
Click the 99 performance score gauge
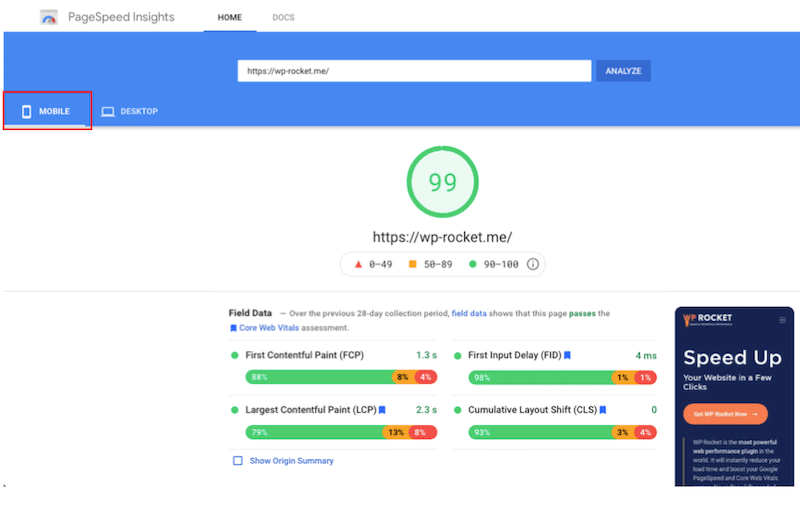pyautogui.click(x=442, y=182)
